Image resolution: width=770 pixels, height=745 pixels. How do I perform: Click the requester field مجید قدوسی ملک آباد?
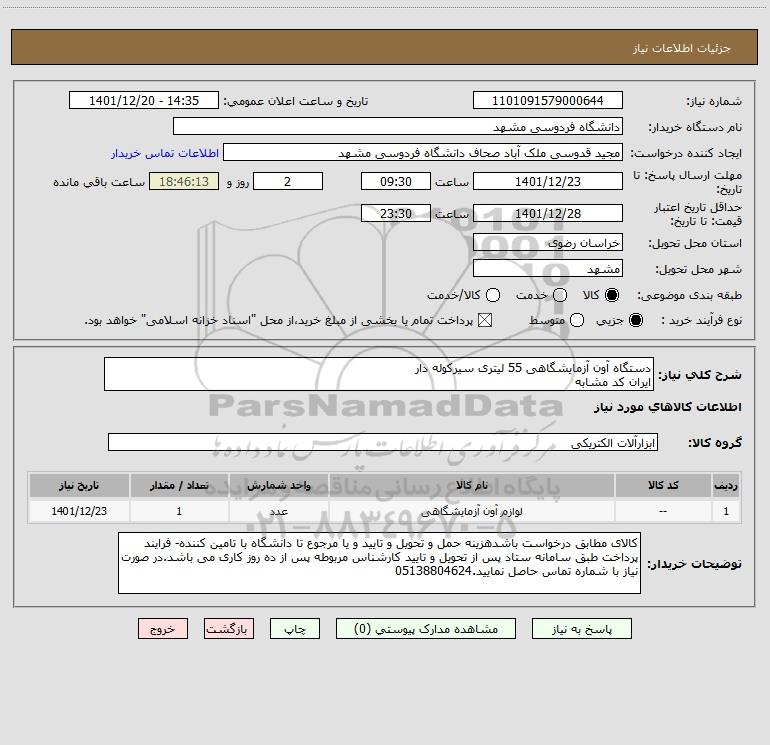click(423, 152)
